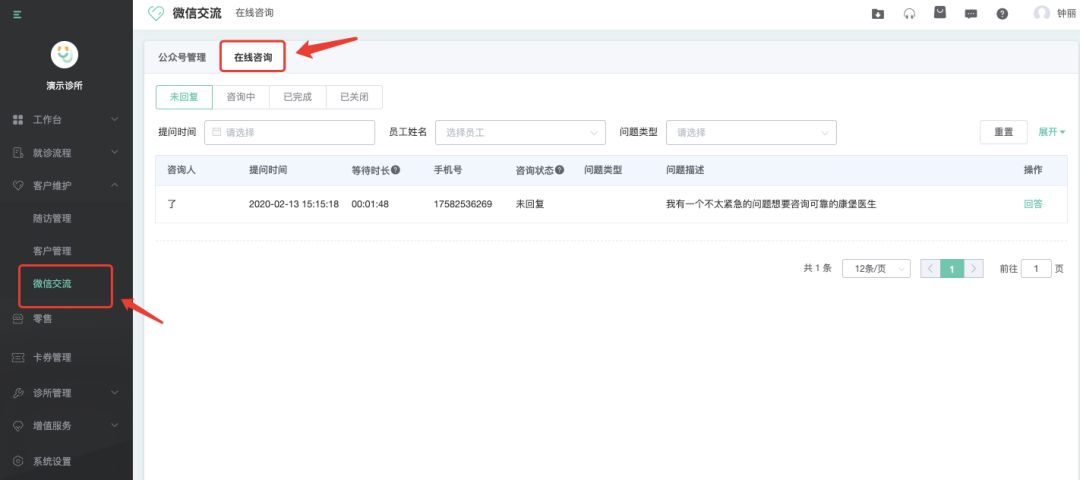Click the 诊所管理 wrench icon
The height and width of the screenshot is (480, 1080).
click(19, 393)
